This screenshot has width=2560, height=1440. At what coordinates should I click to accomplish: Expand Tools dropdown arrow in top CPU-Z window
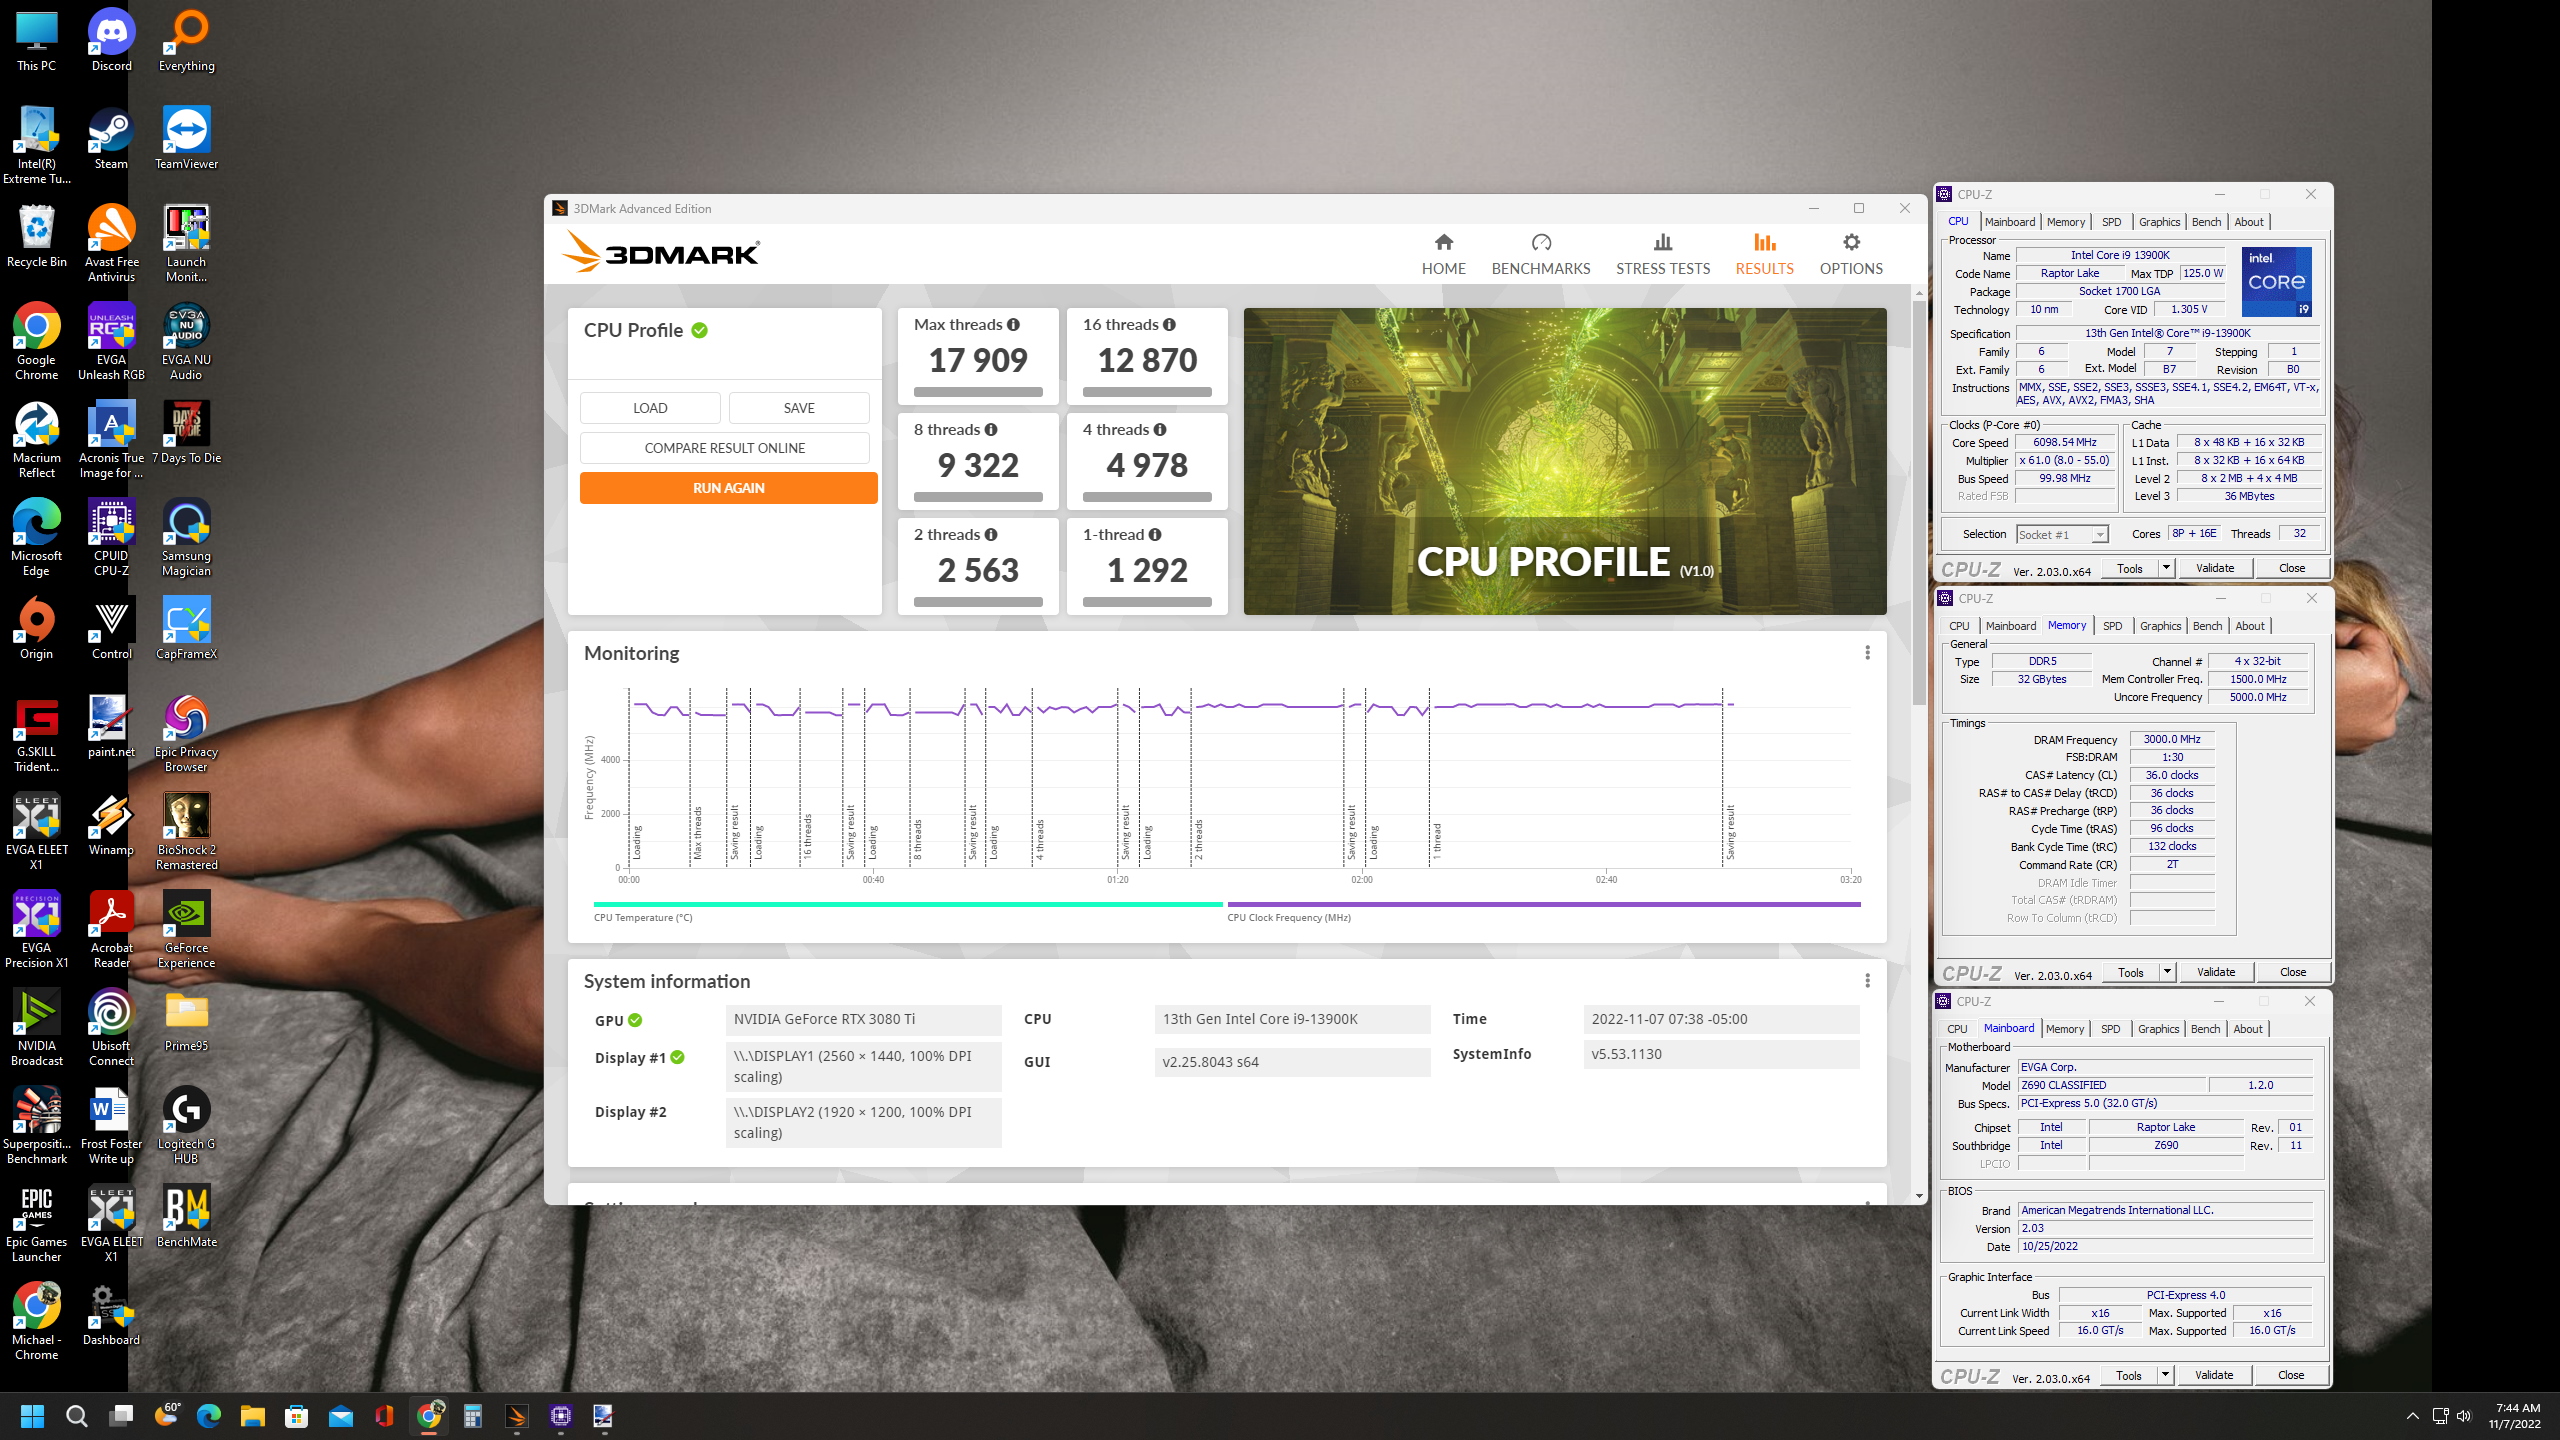pos(2166,568)
